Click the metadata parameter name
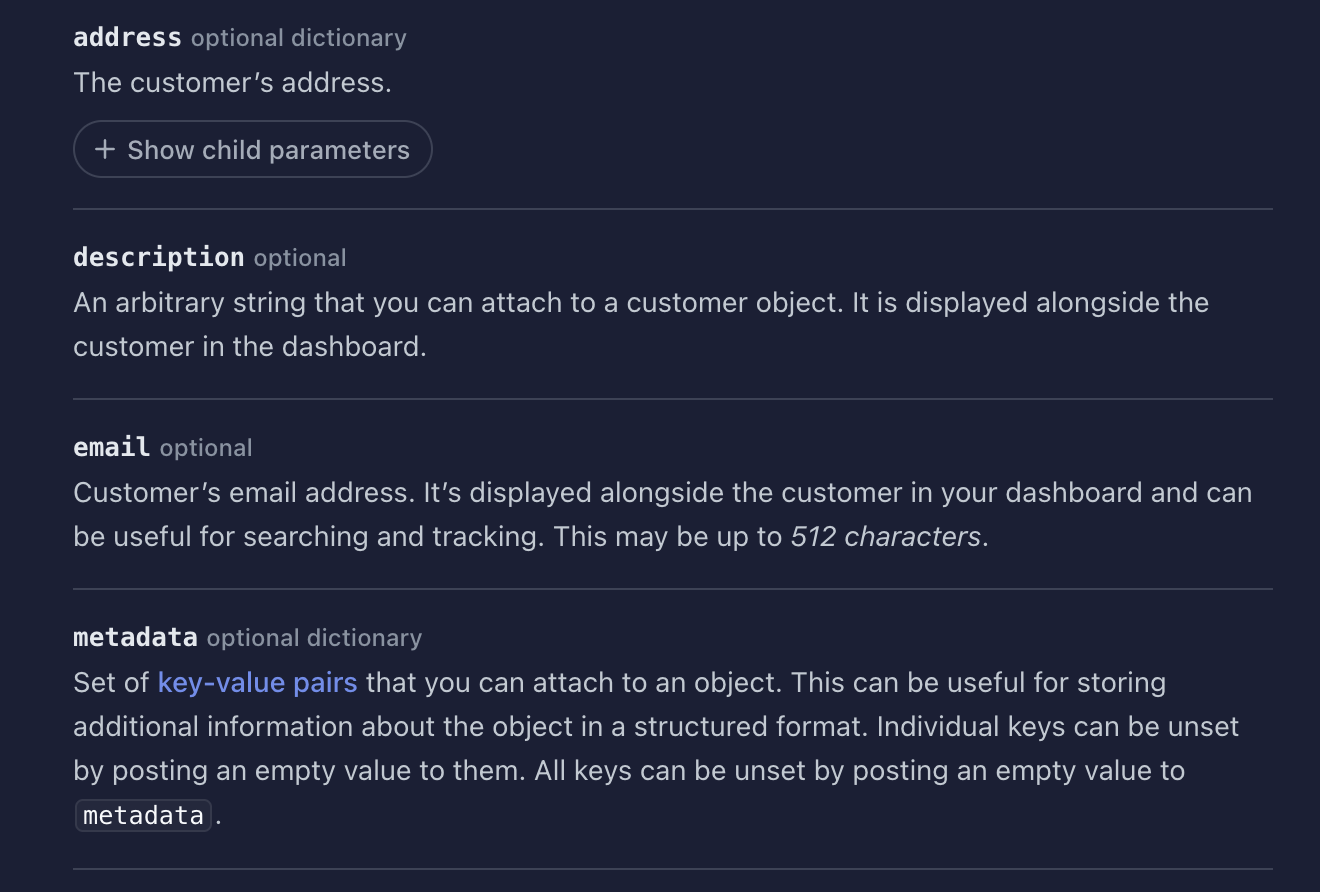Image resolution: width=1320 pixels, height=892 pixels. [x=134, y=637]
